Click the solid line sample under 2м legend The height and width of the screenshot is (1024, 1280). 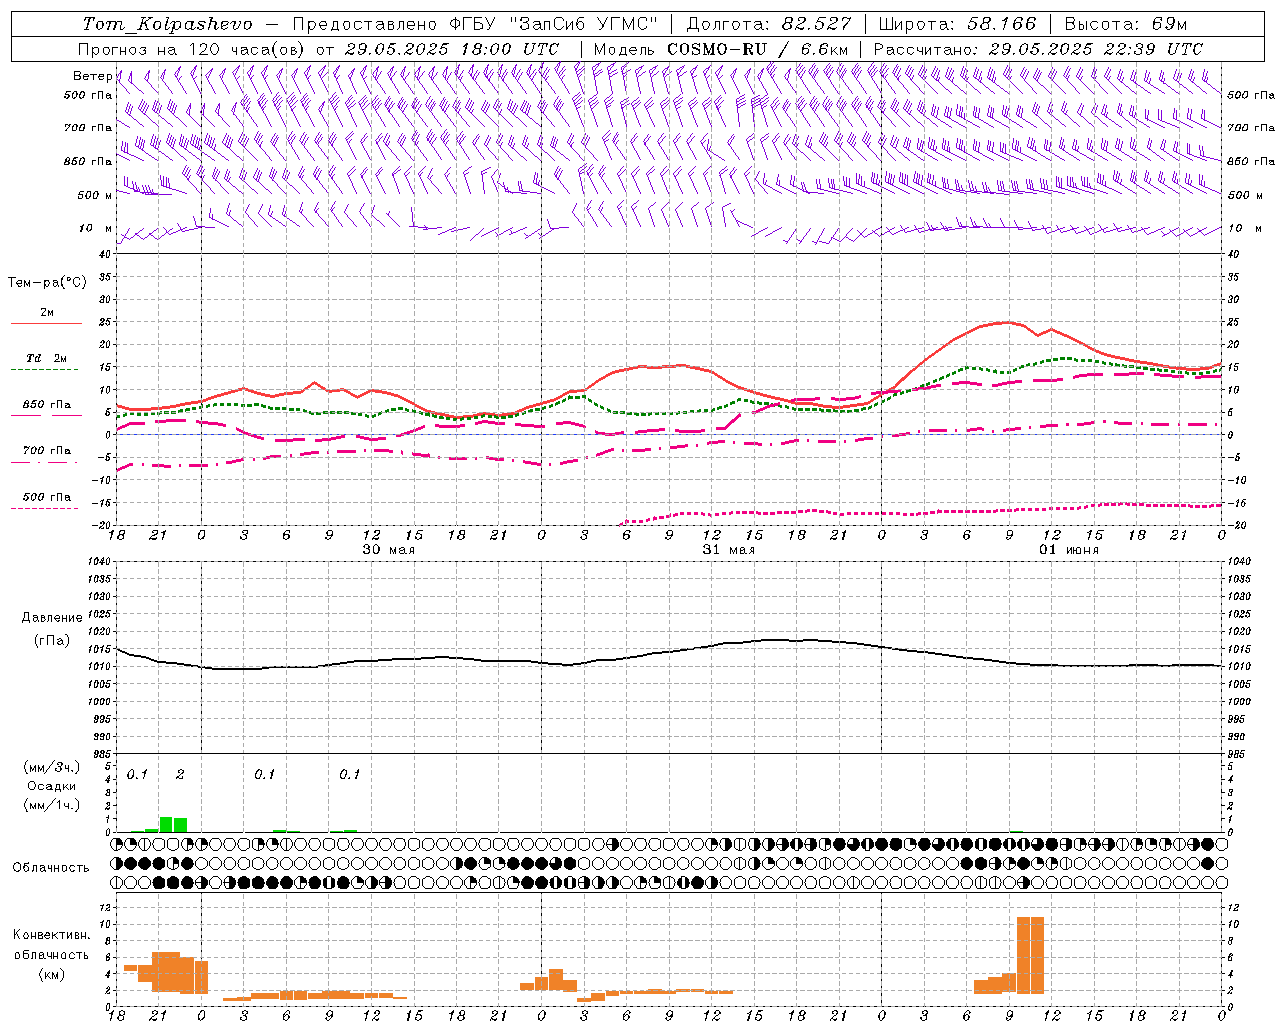coord(46,324)
